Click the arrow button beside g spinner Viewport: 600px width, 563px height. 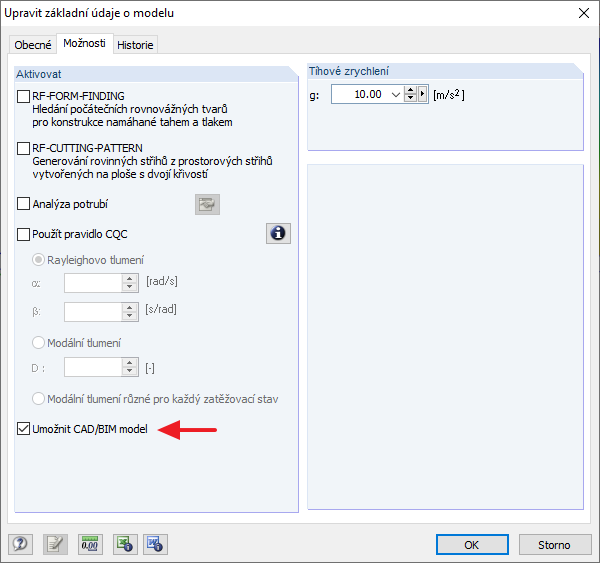(x=422, y=94)
